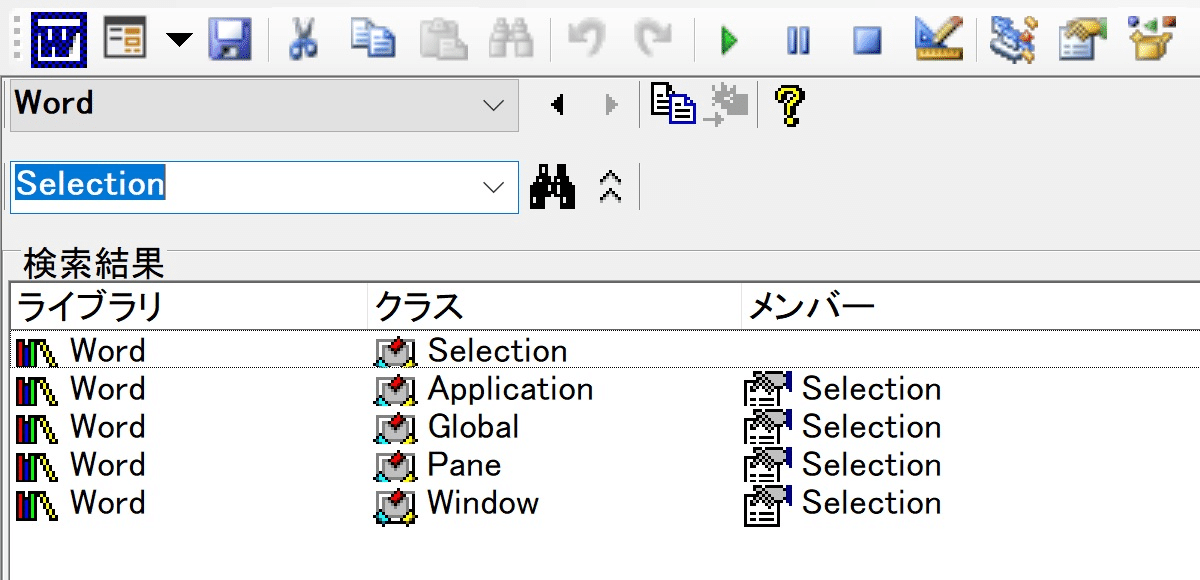The width and height of the screenshot is (1200, 580).
Task: Expand the Selection search combo box
Action: pos(495,187)
